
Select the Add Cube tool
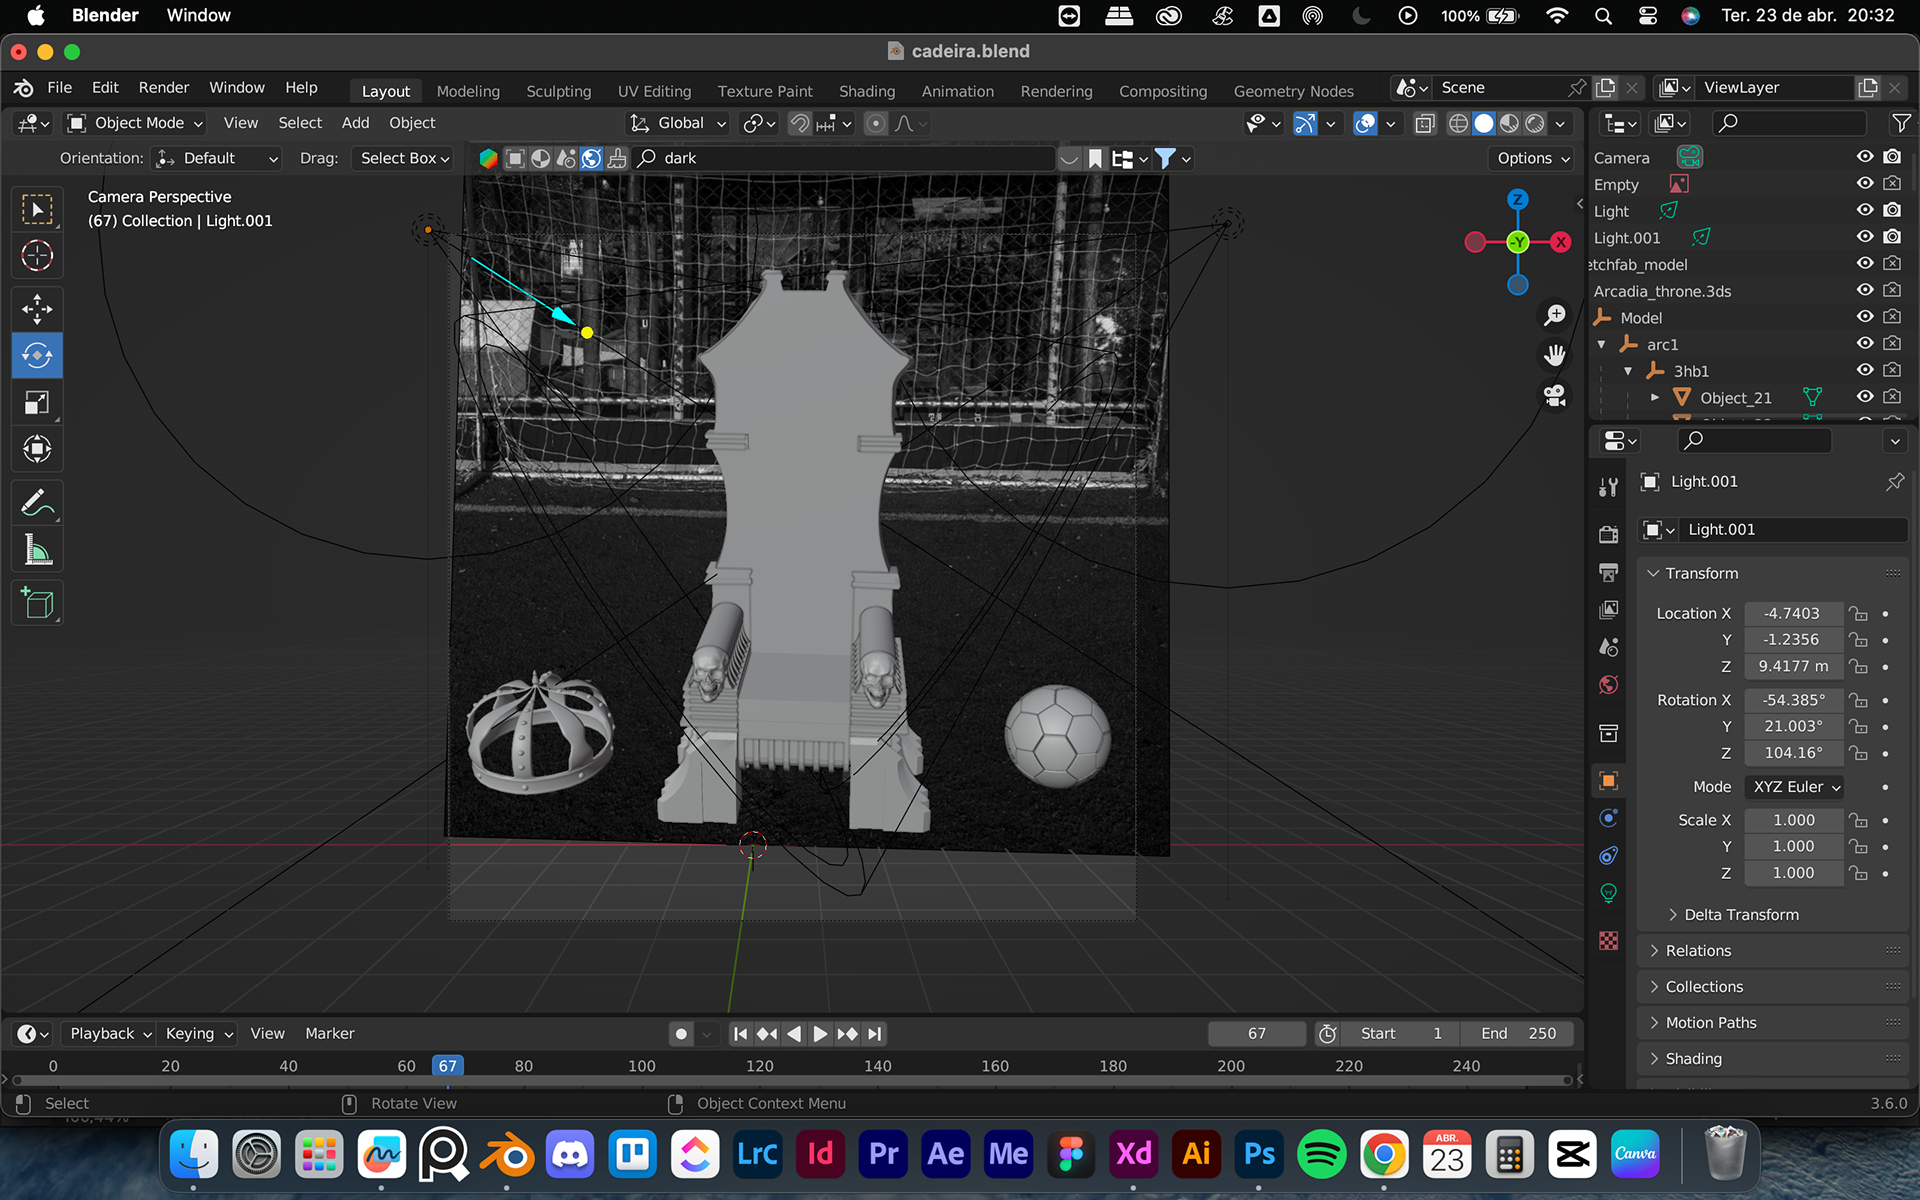37,603
